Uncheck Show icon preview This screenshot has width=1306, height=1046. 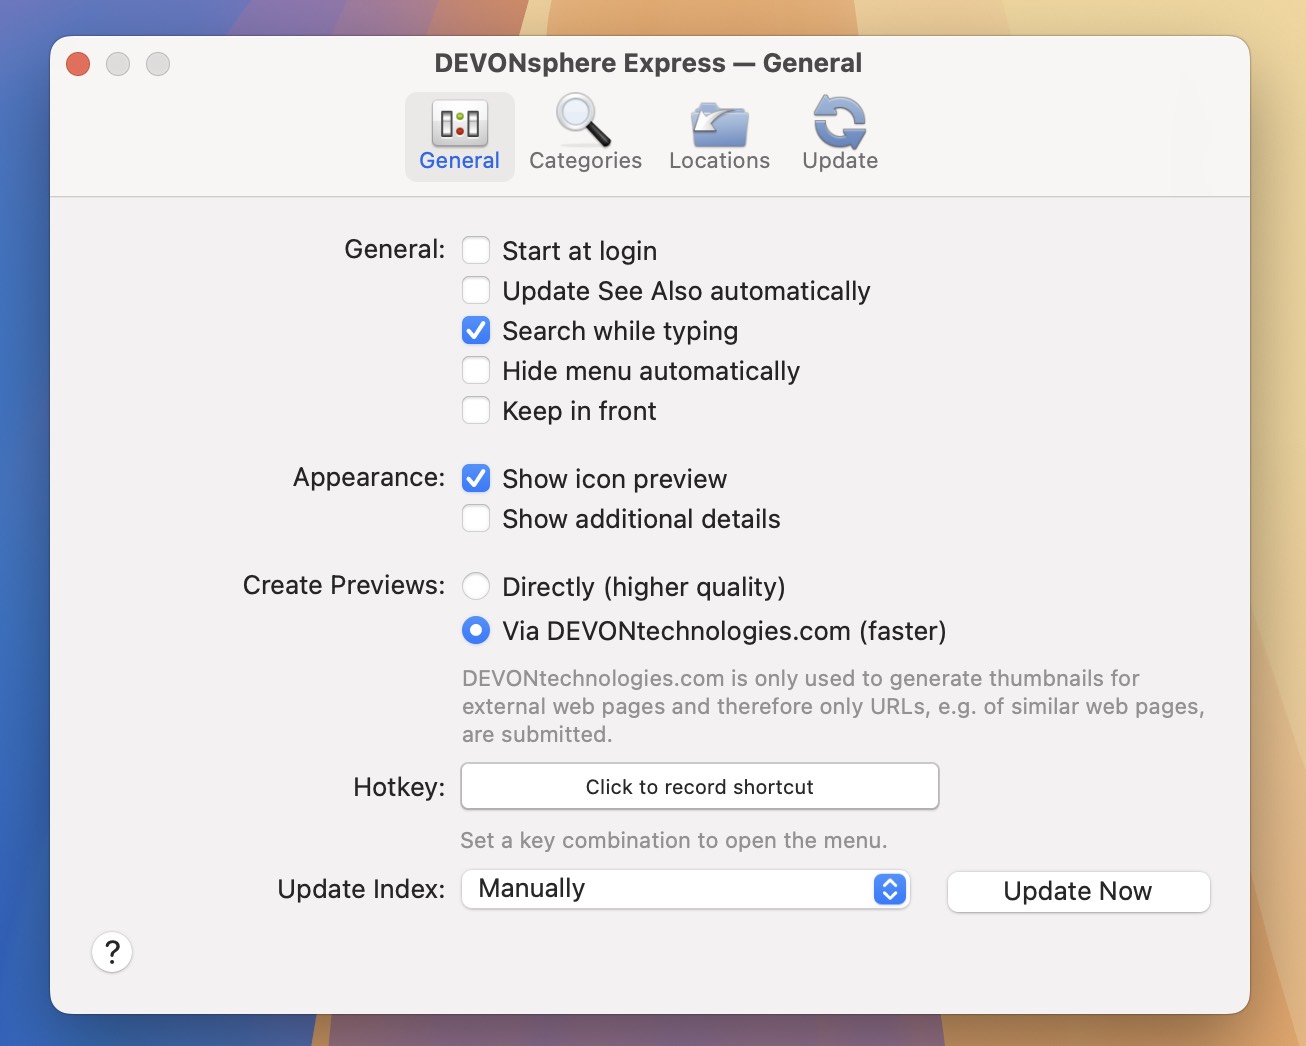pyautogui.click(x=476, y=478)
